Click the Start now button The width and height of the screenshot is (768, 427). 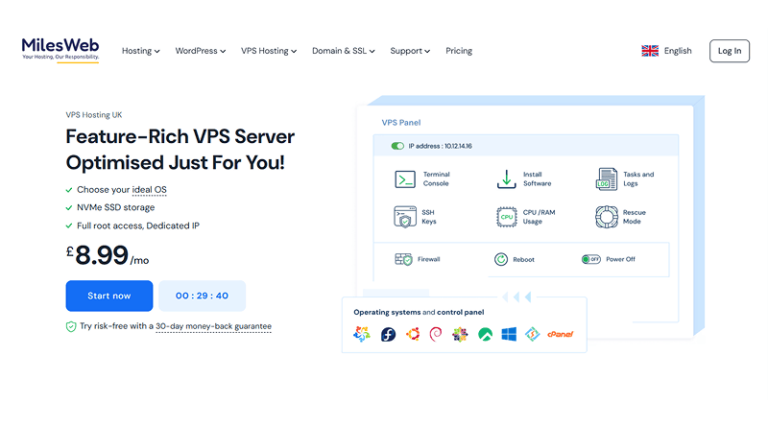pos(109,296)
